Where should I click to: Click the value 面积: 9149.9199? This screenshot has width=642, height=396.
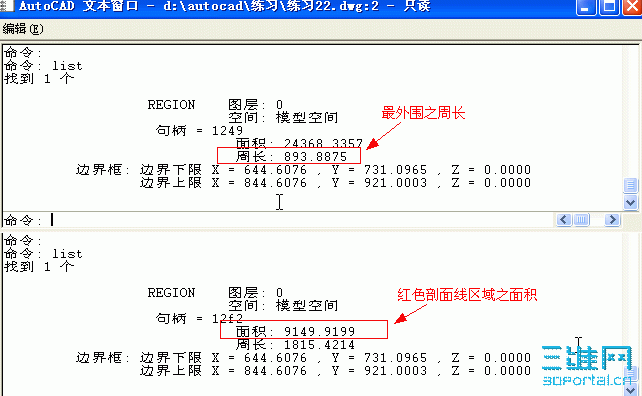coord(295,331)
